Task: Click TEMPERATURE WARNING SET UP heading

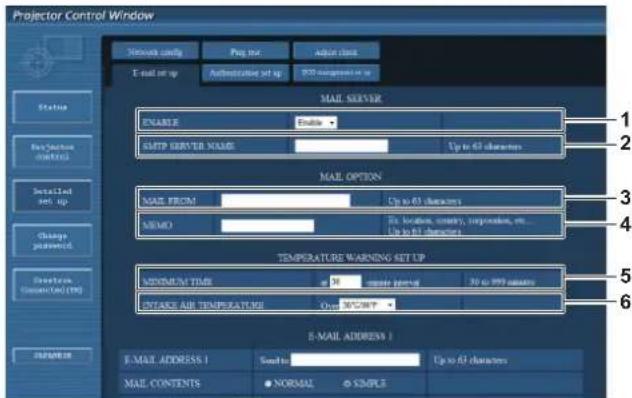Action: click(x=351, y=257)
